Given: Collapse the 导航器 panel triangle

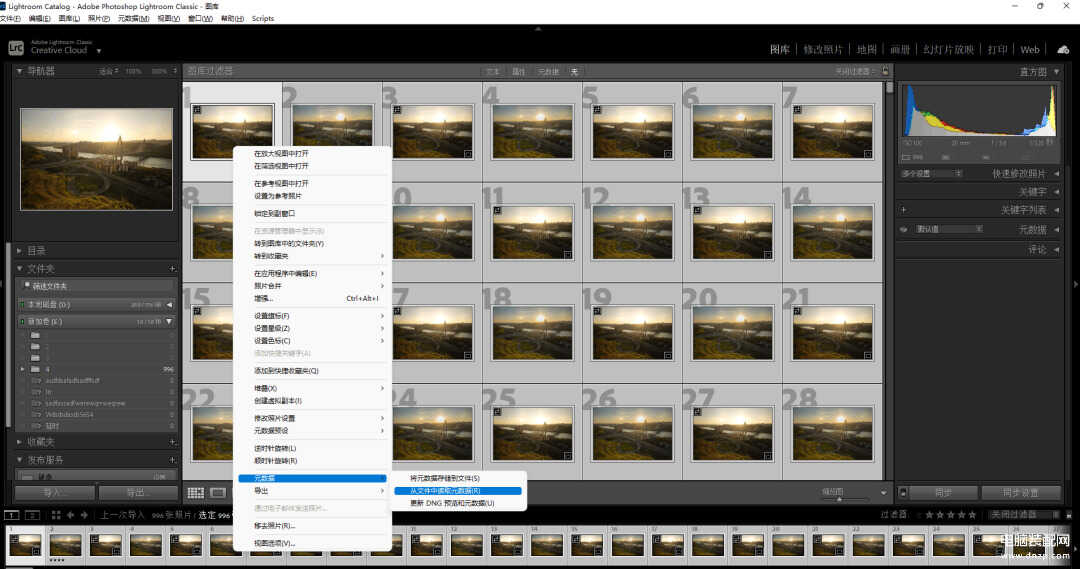Looking at the screenshot, I should 19,71.
